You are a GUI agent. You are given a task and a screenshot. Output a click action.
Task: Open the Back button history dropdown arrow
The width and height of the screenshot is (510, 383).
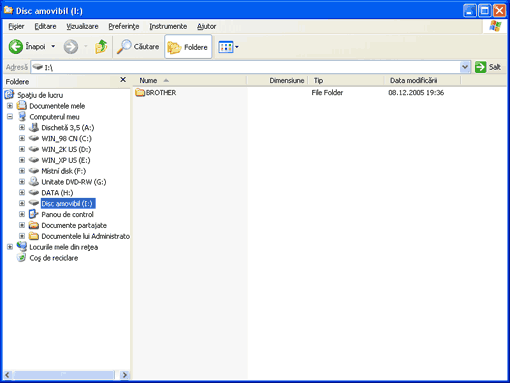(53, 47)
